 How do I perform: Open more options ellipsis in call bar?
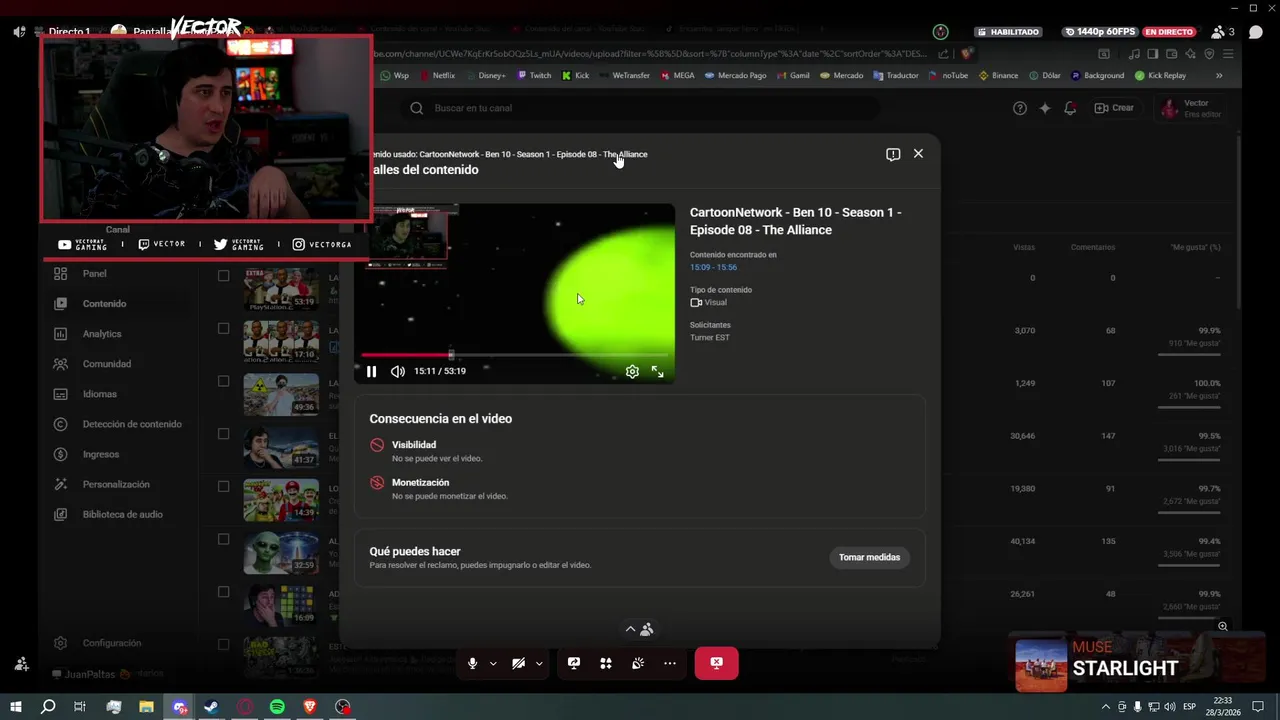[x=670, y=663]
